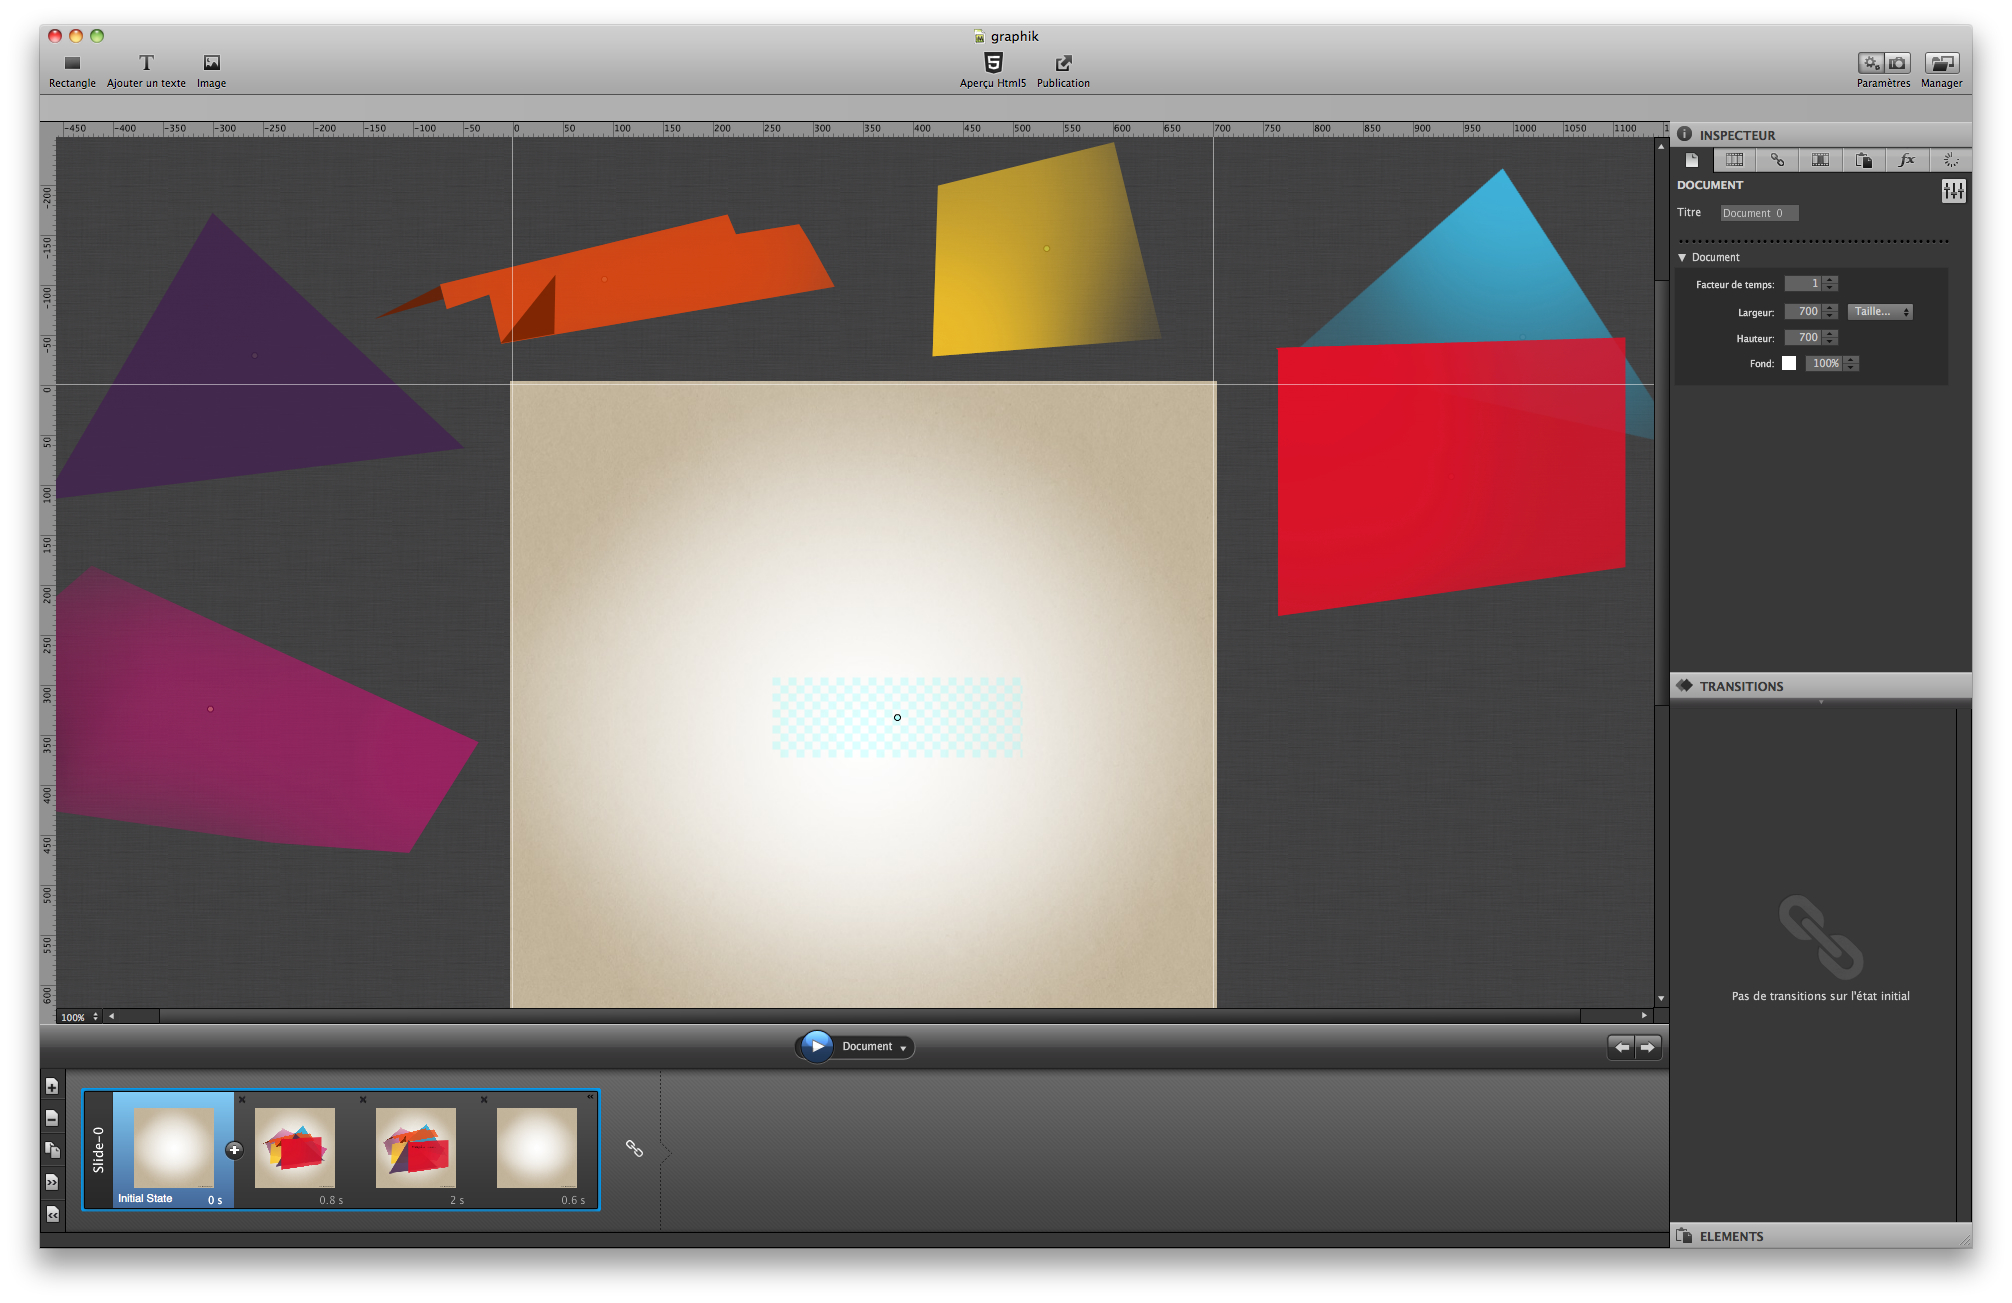Click Ajouter un texte tool
The image size is (2012, 1303).
(146, 64)
